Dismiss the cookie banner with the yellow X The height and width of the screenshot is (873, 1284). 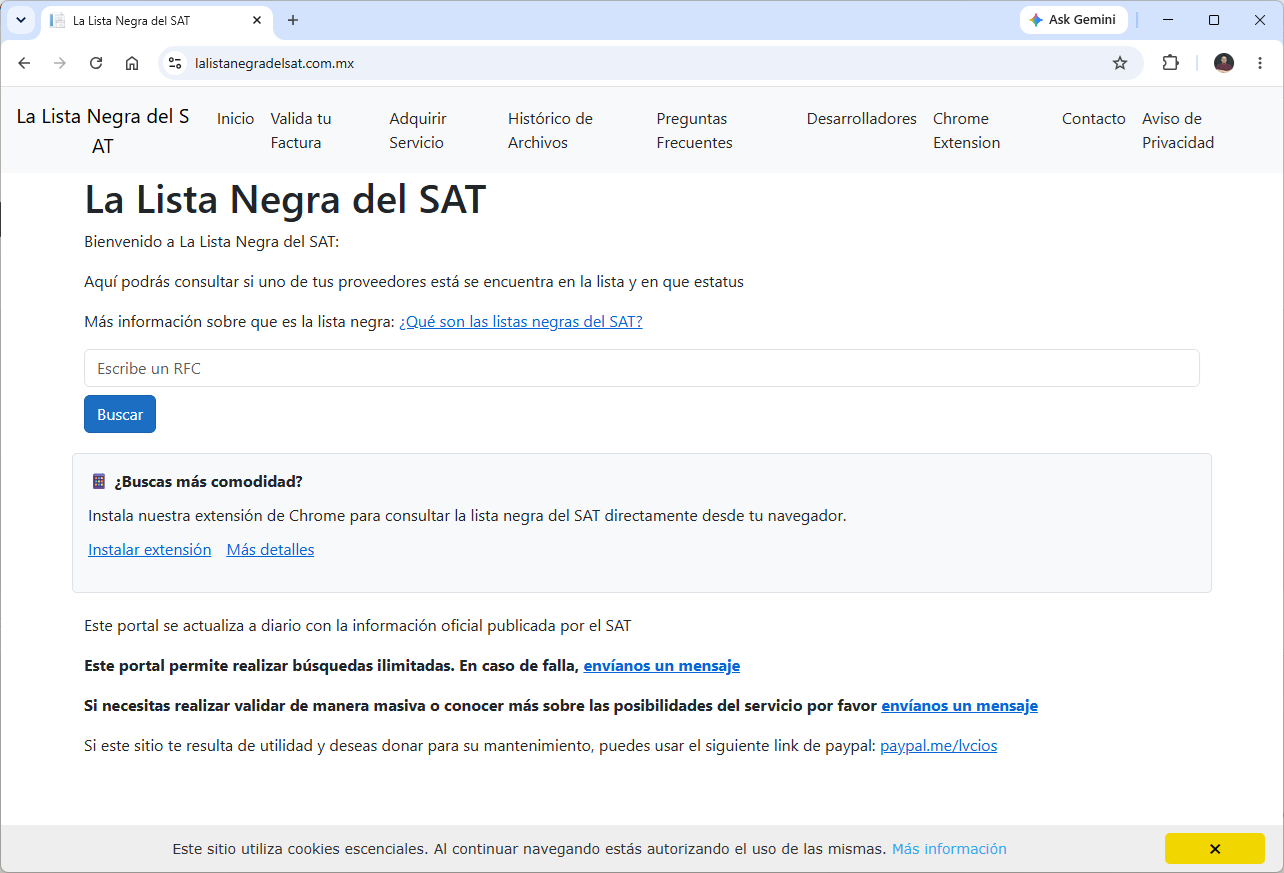coord(1214,849)
